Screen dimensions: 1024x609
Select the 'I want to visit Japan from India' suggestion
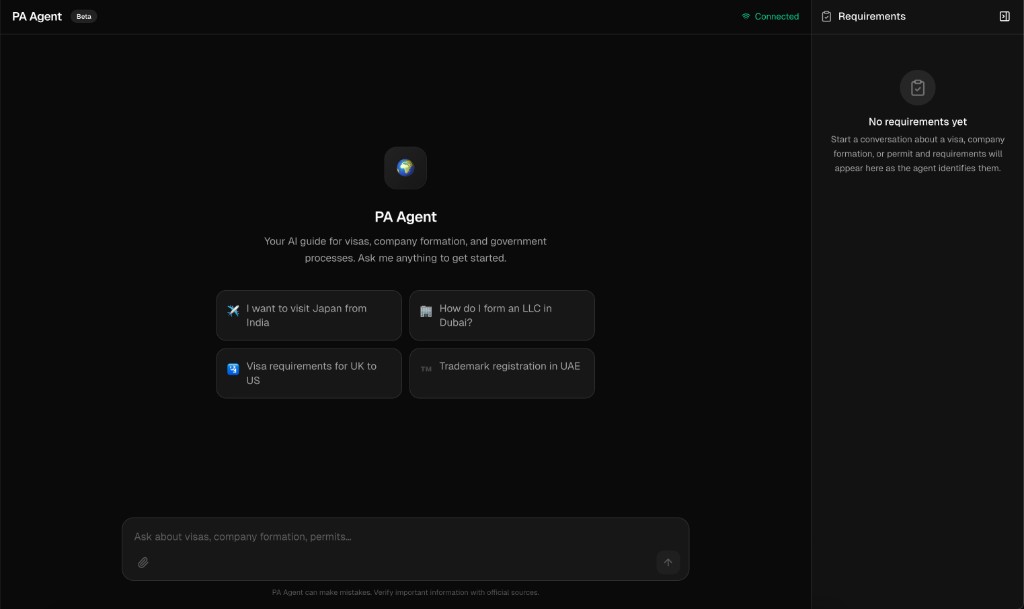(x=308, y=315)
